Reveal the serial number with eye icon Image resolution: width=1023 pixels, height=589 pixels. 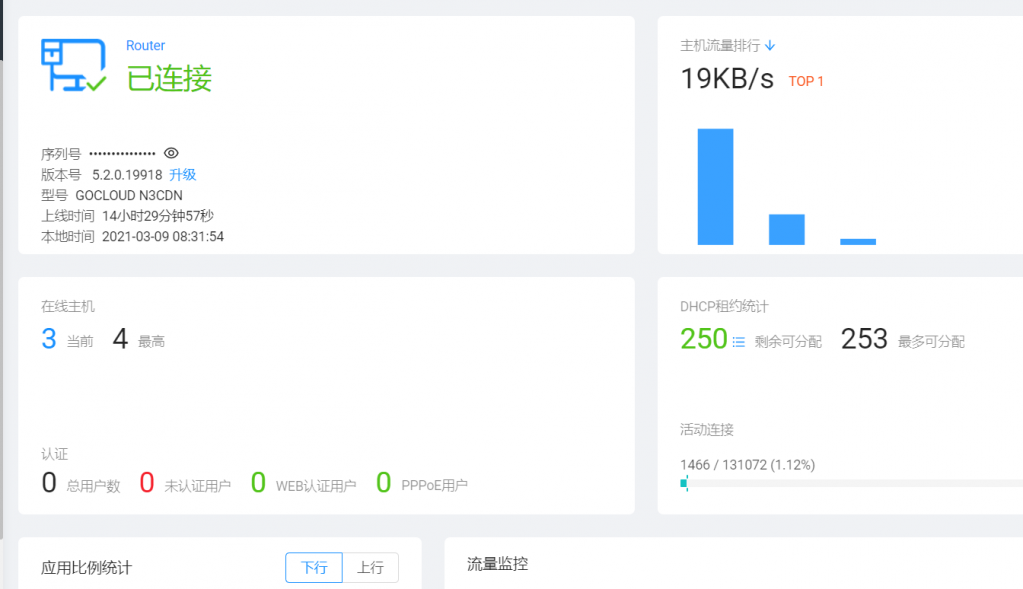[171, 153]
